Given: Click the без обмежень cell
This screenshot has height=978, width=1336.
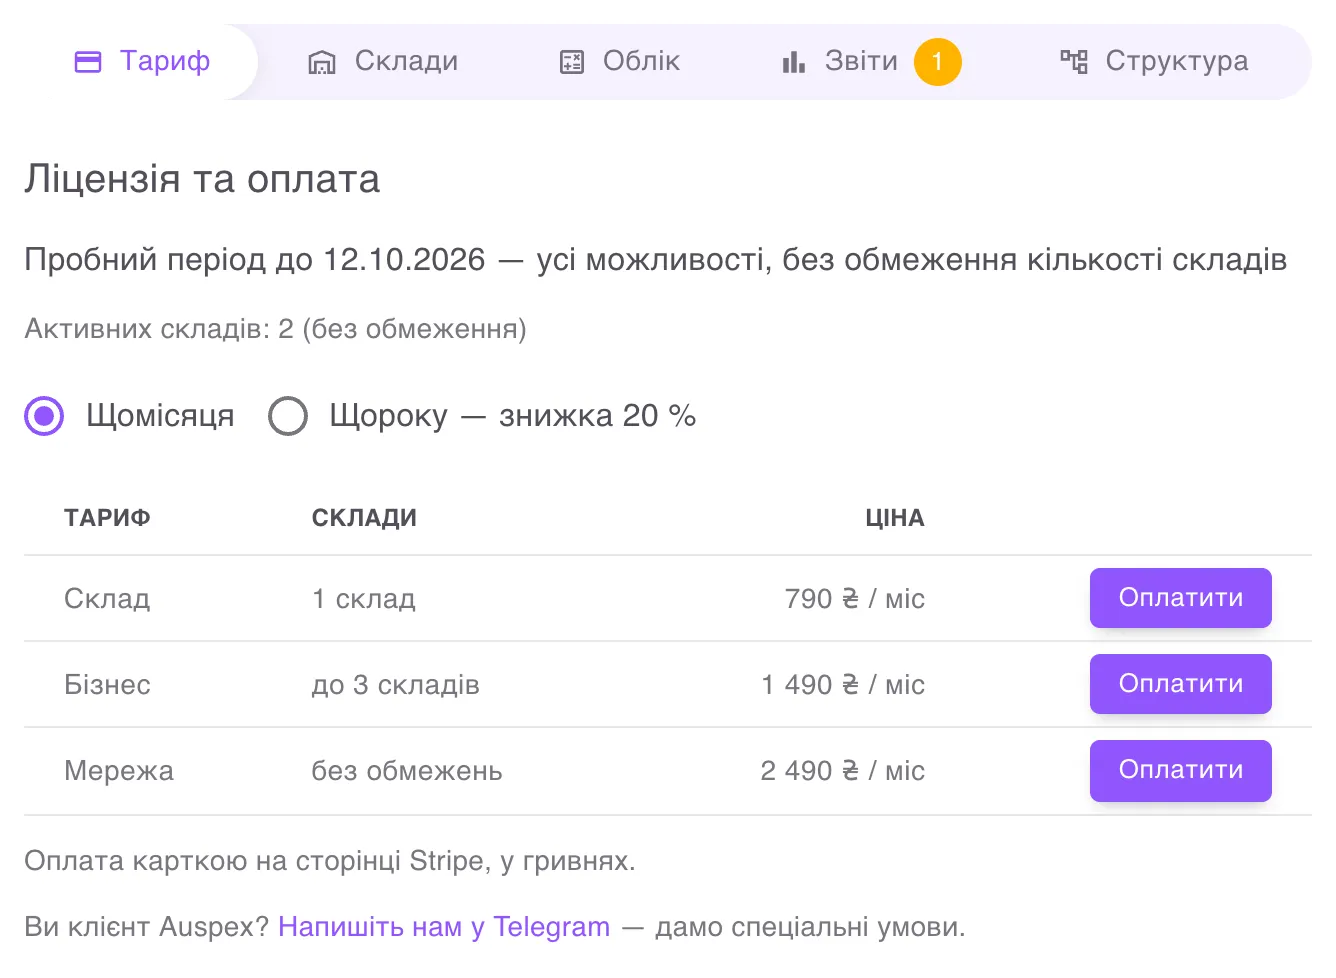Looking at the screenshot, I should [x=407, y=771].
